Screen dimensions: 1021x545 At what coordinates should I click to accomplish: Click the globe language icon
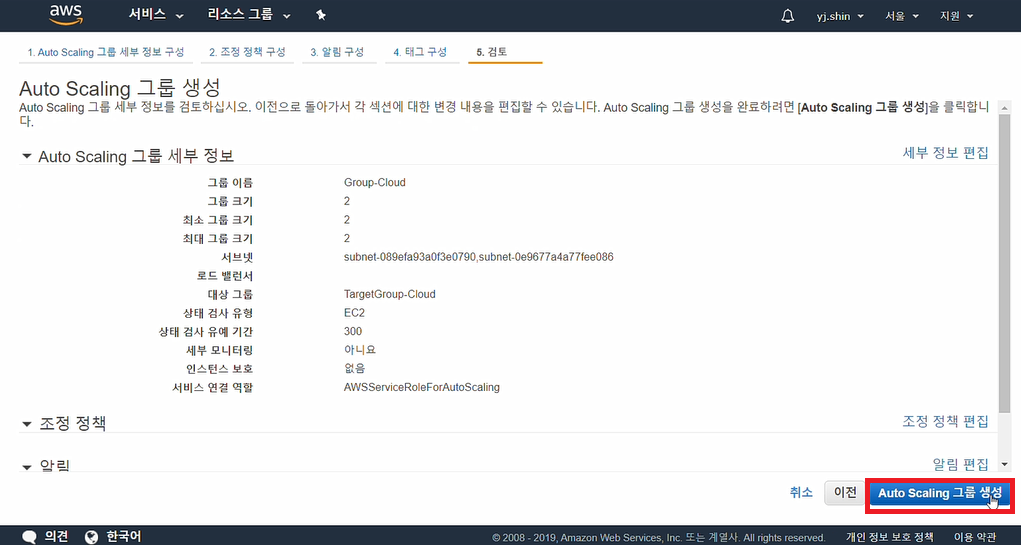(92, 537)
